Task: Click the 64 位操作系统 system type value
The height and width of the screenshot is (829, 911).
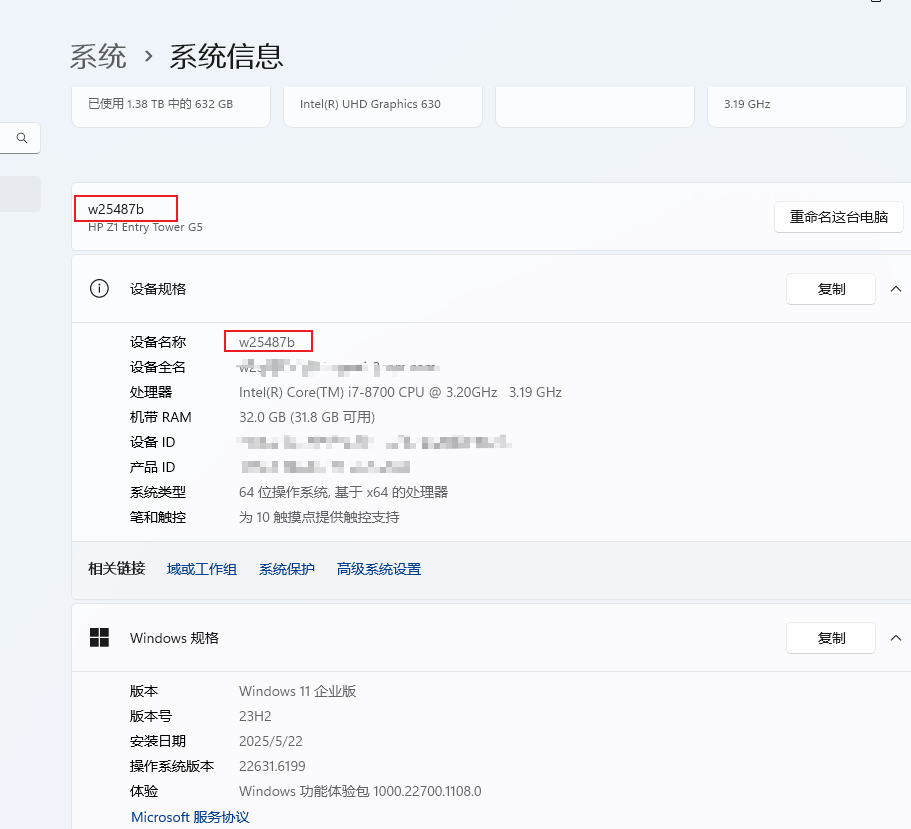Action: [343, 492]
